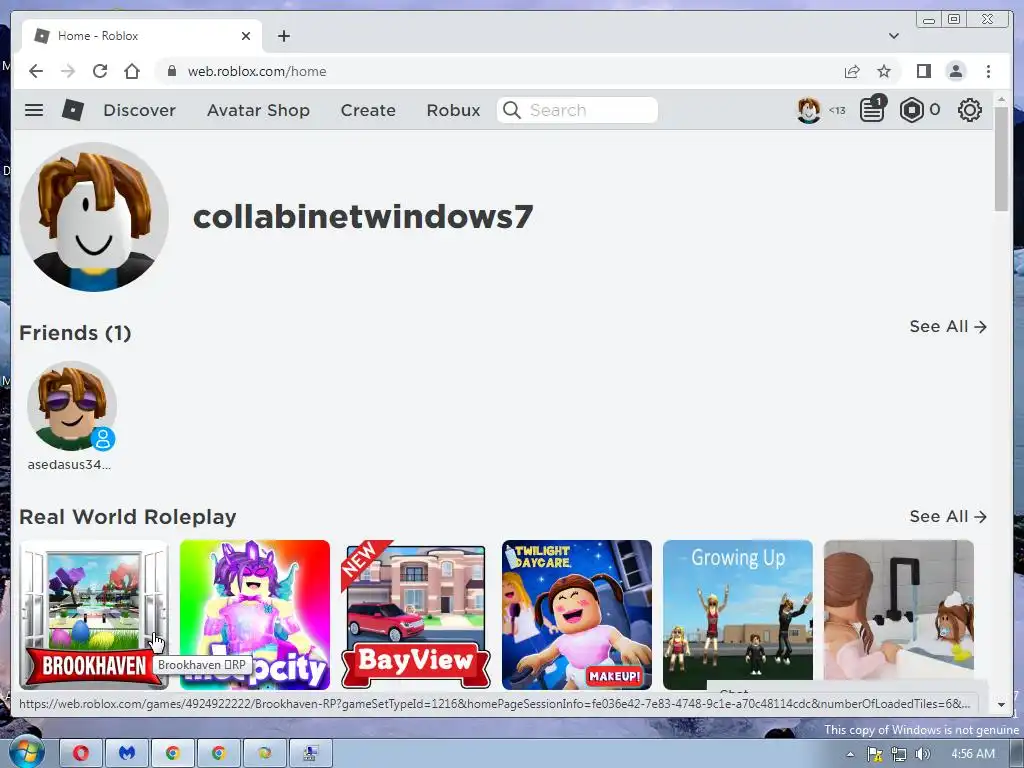The height and width of the screenshot is (768, 1024).
Task: Open a new tab with plus button
Action: (x=283, y=36)
